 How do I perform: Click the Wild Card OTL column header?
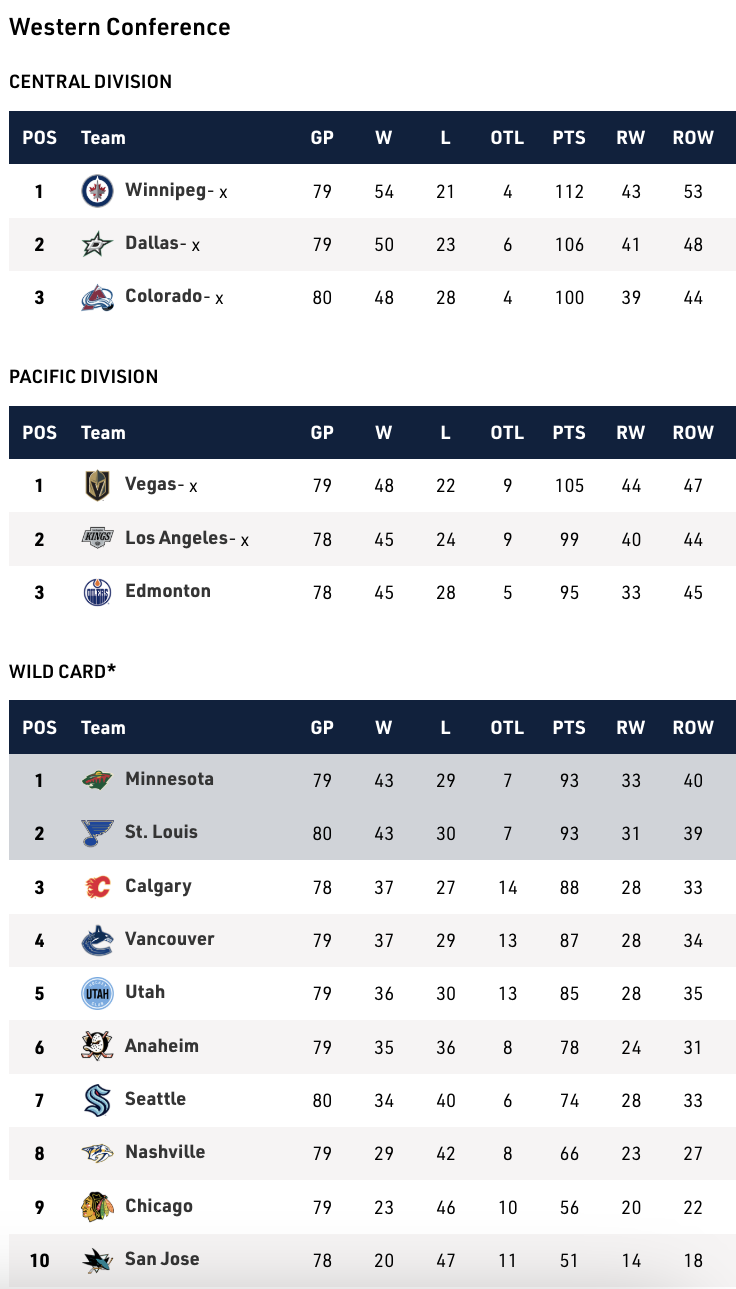tap(507, 727)
